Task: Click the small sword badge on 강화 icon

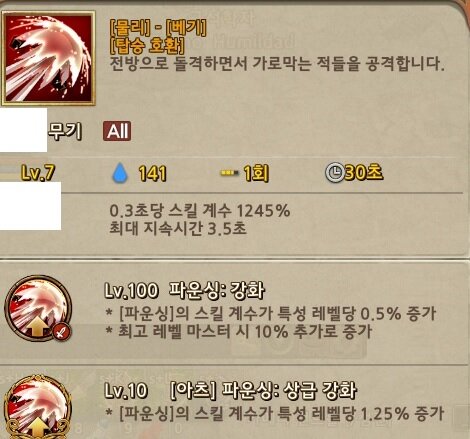Action: [x=62, y=332]
